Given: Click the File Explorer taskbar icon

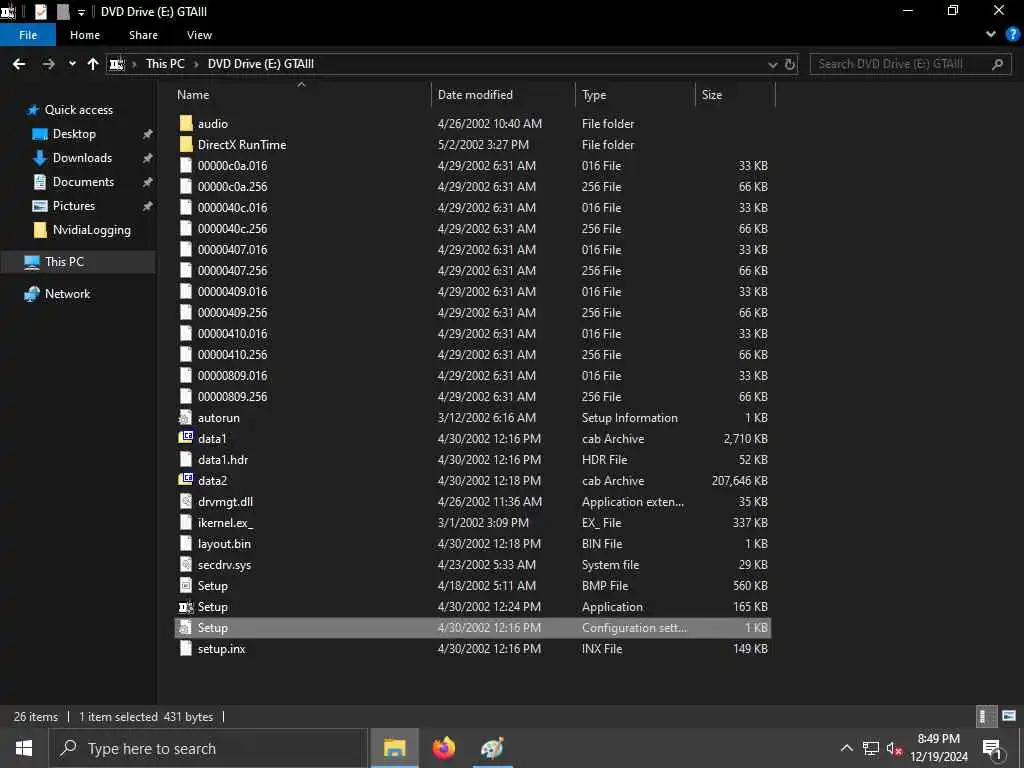Looking at the screenshot, I should point(394,748).
